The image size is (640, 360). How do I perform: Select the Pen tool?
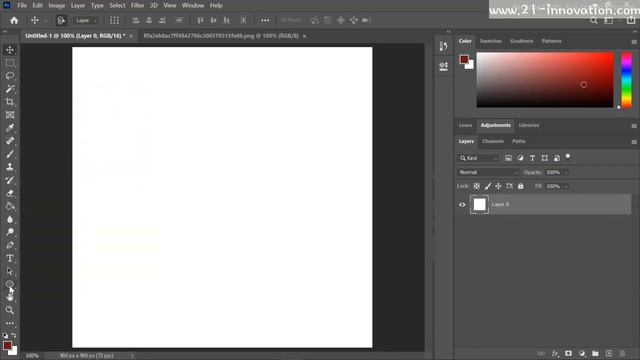10,245
